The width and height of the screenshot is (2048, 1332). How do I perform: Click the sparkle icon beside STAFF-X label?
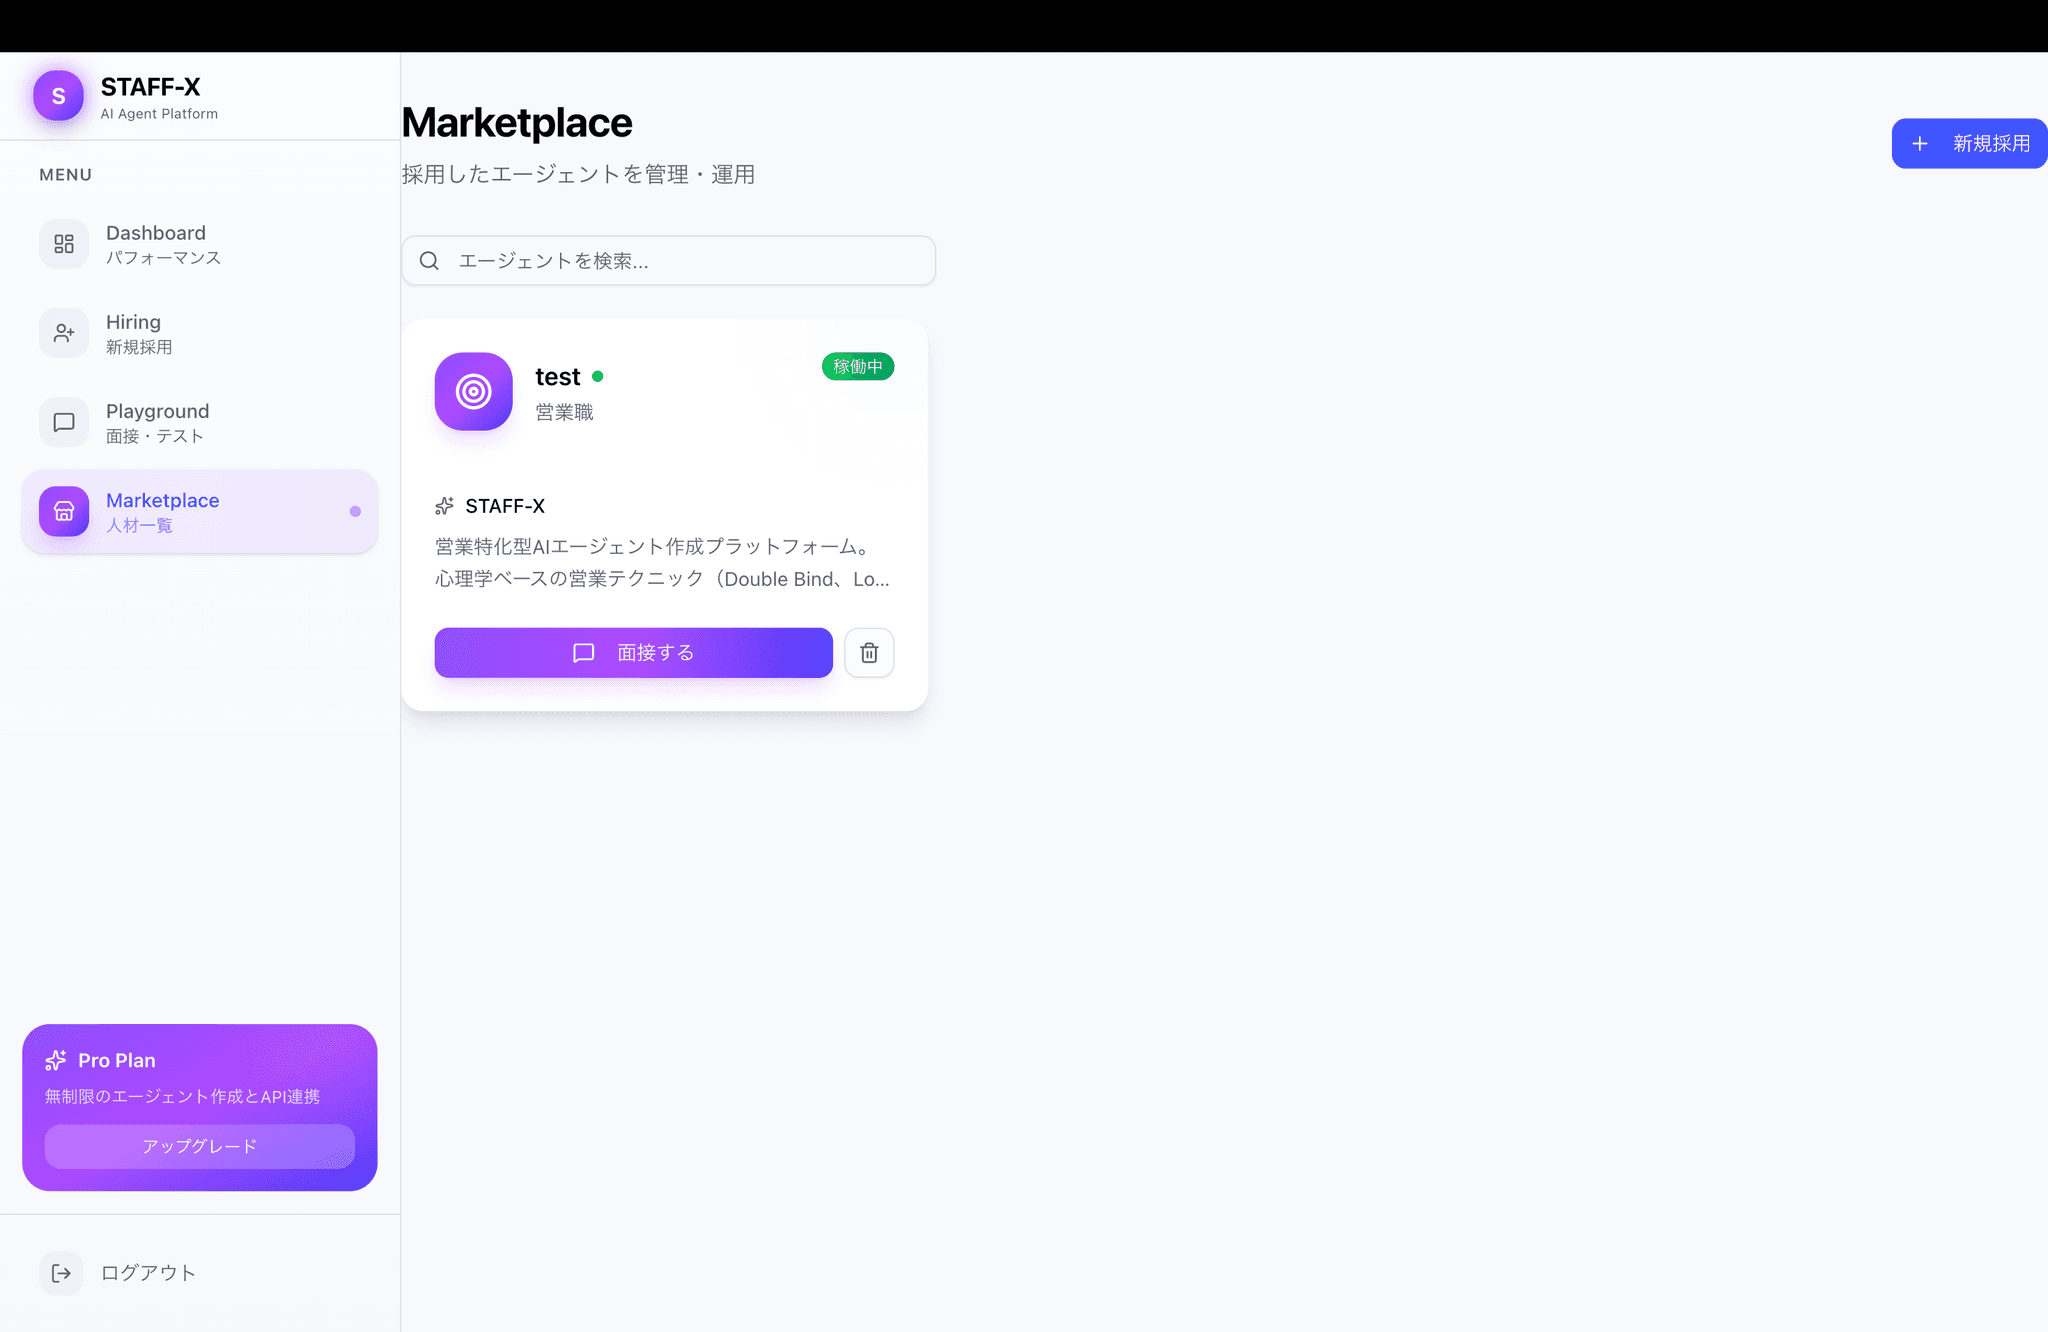tap(445, 506)
